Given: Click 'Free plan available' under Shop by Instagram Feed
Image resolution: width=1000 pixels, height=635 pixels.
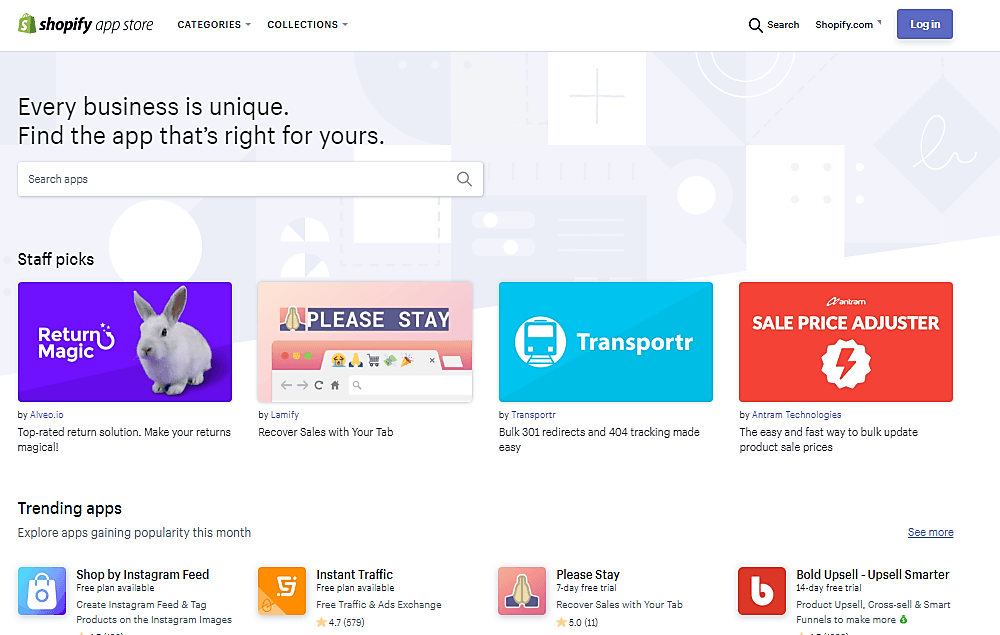Looking at the screenshot, I should point(115,588).
